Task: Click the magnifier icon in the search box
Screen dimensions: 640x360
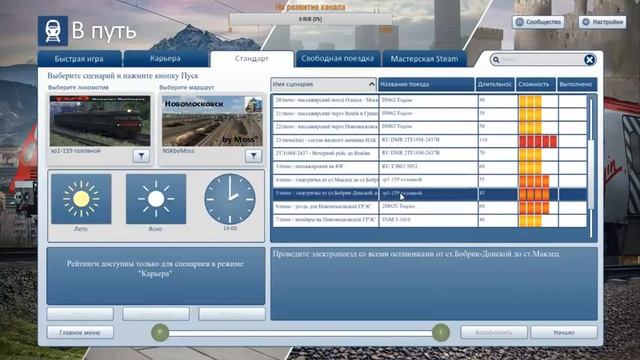Action: coord(496,60)
